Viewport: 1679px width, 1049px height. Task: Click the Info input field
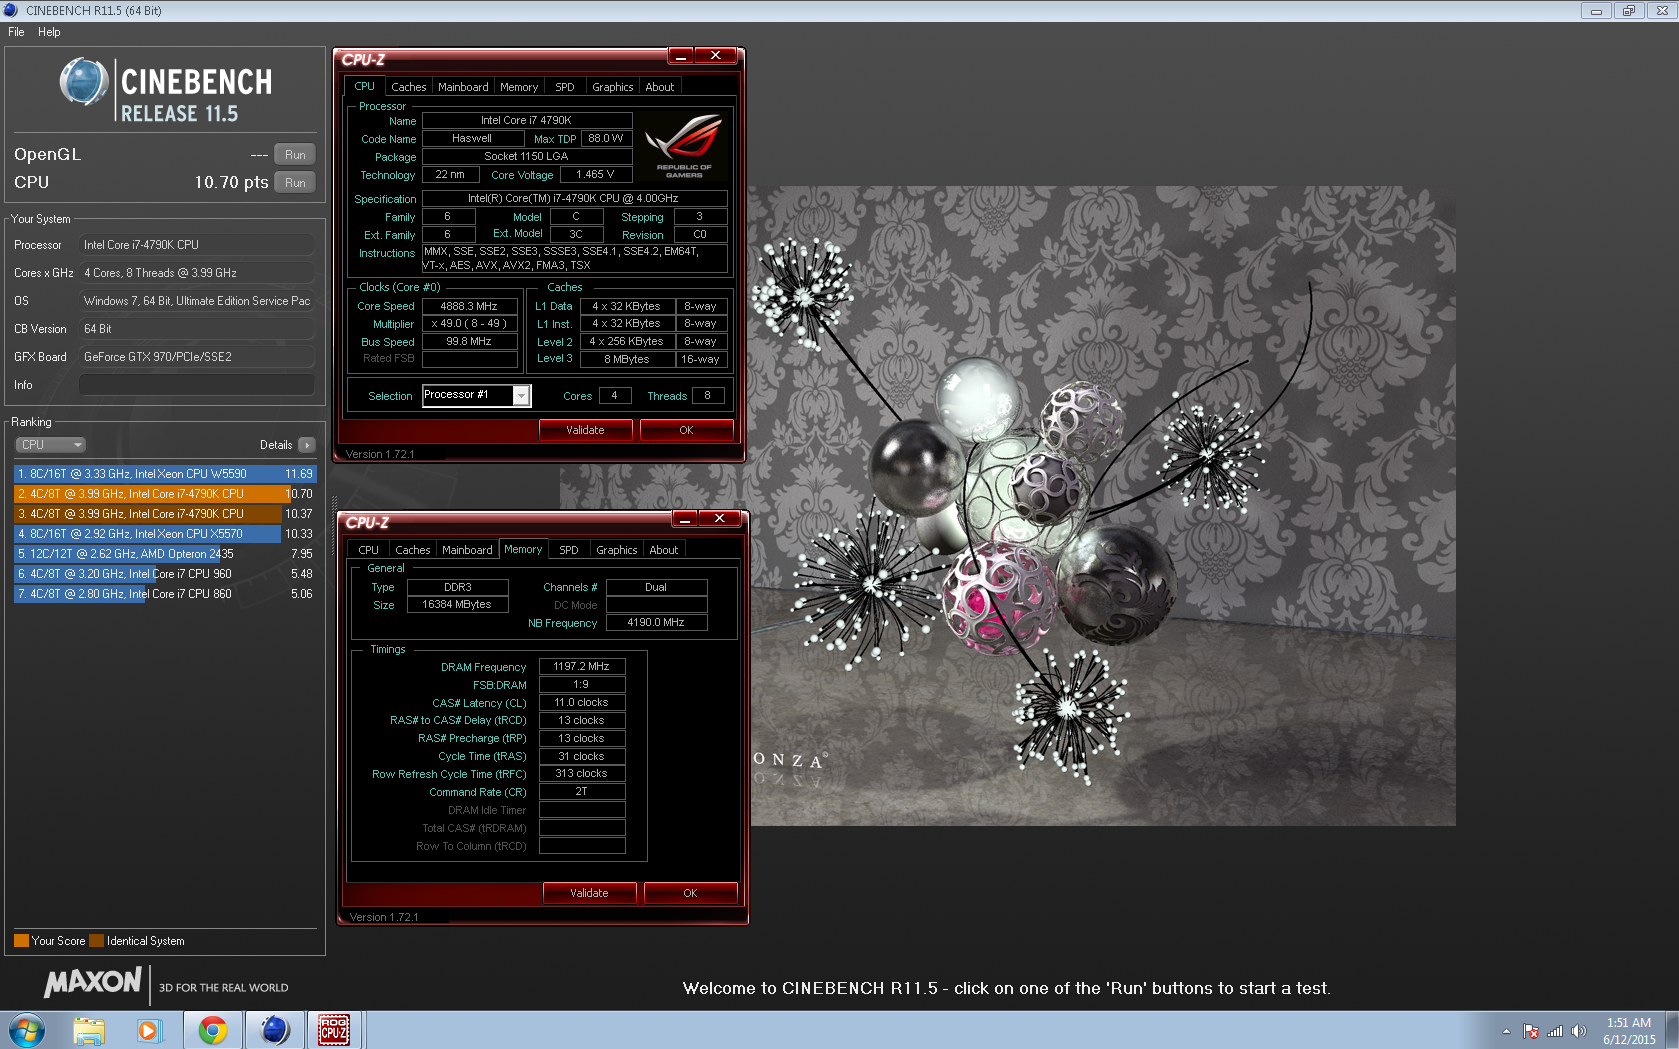pyautogui.click(x=197, y=385)
